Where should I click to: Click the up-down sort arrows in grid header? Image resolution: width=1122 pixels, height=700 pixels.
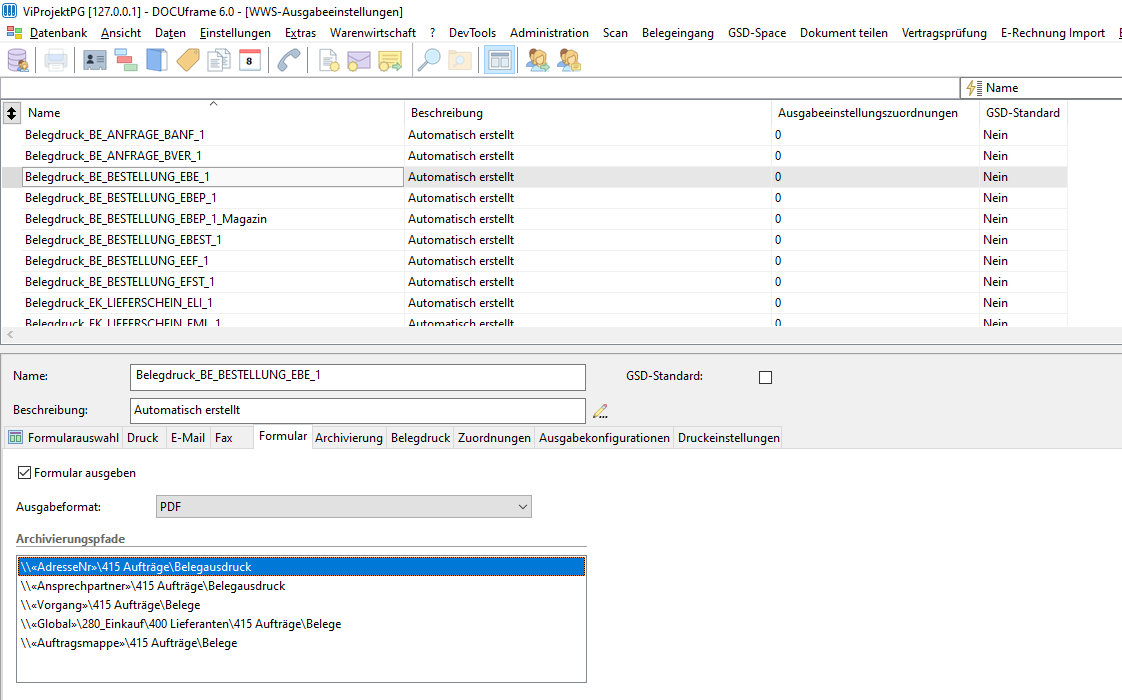tap(11, 113)
